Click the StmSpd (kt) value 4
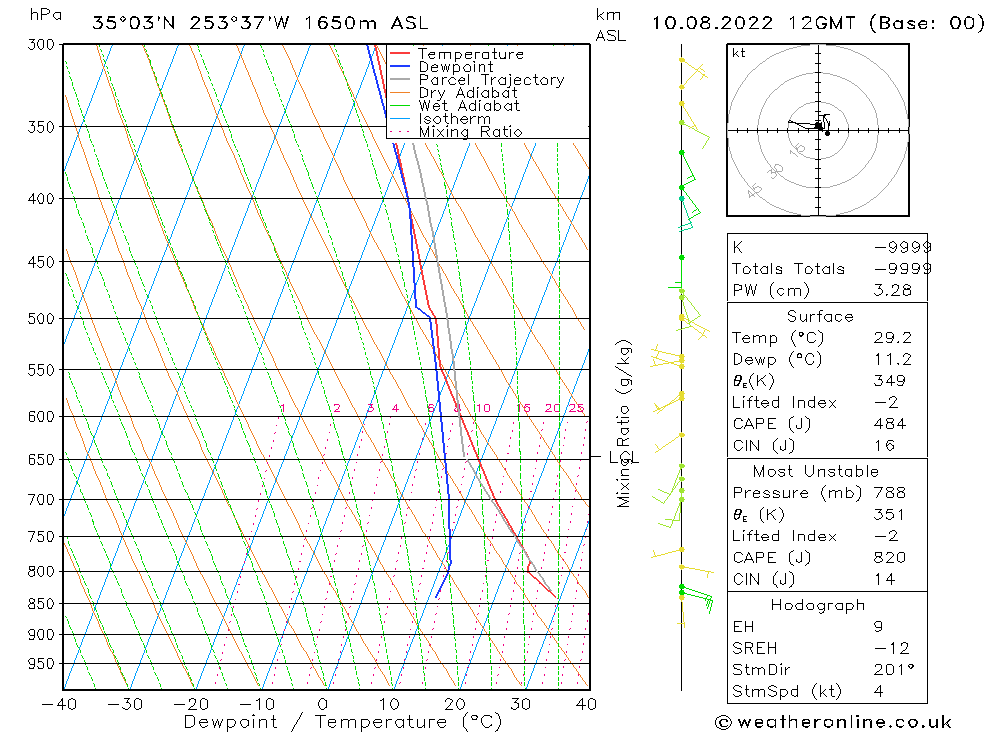Viewport: 1000px width, 733px height. pos(878,691)
